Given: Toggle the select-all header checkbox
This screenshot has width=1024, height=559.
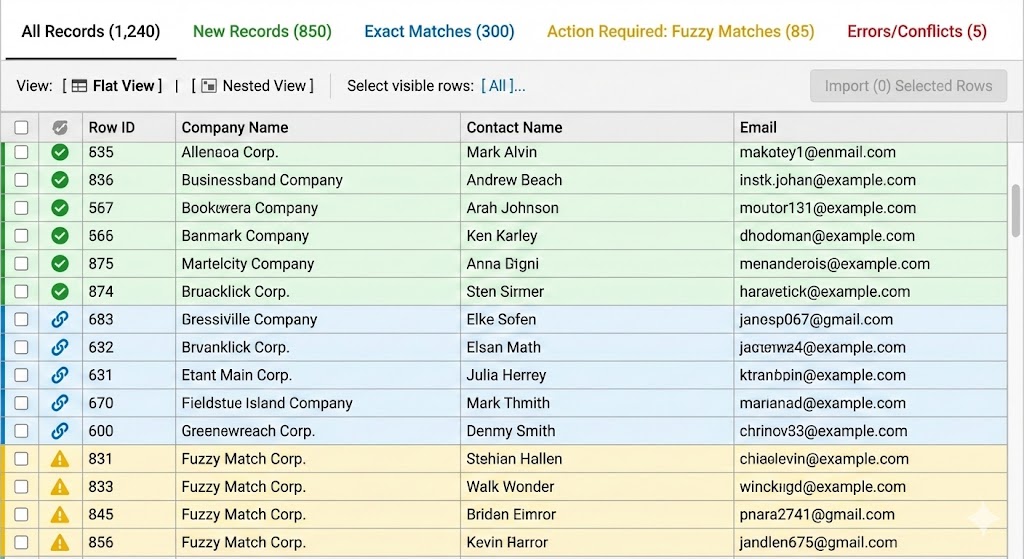Looking at the screenshot, I should point(21,127).
